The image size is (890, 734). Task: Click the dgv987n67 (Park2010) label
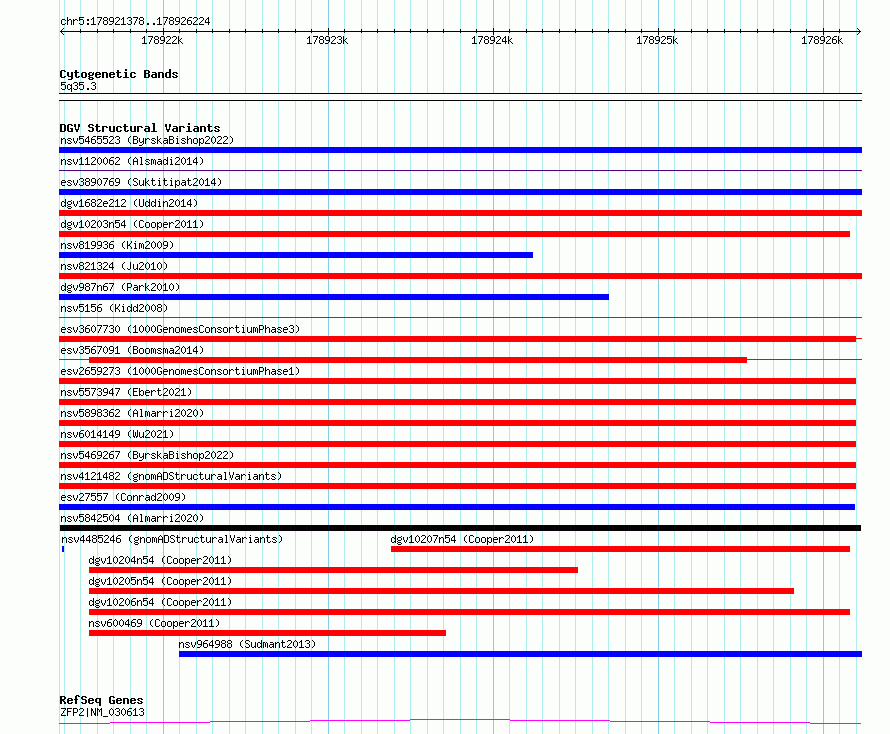(120, 287)
